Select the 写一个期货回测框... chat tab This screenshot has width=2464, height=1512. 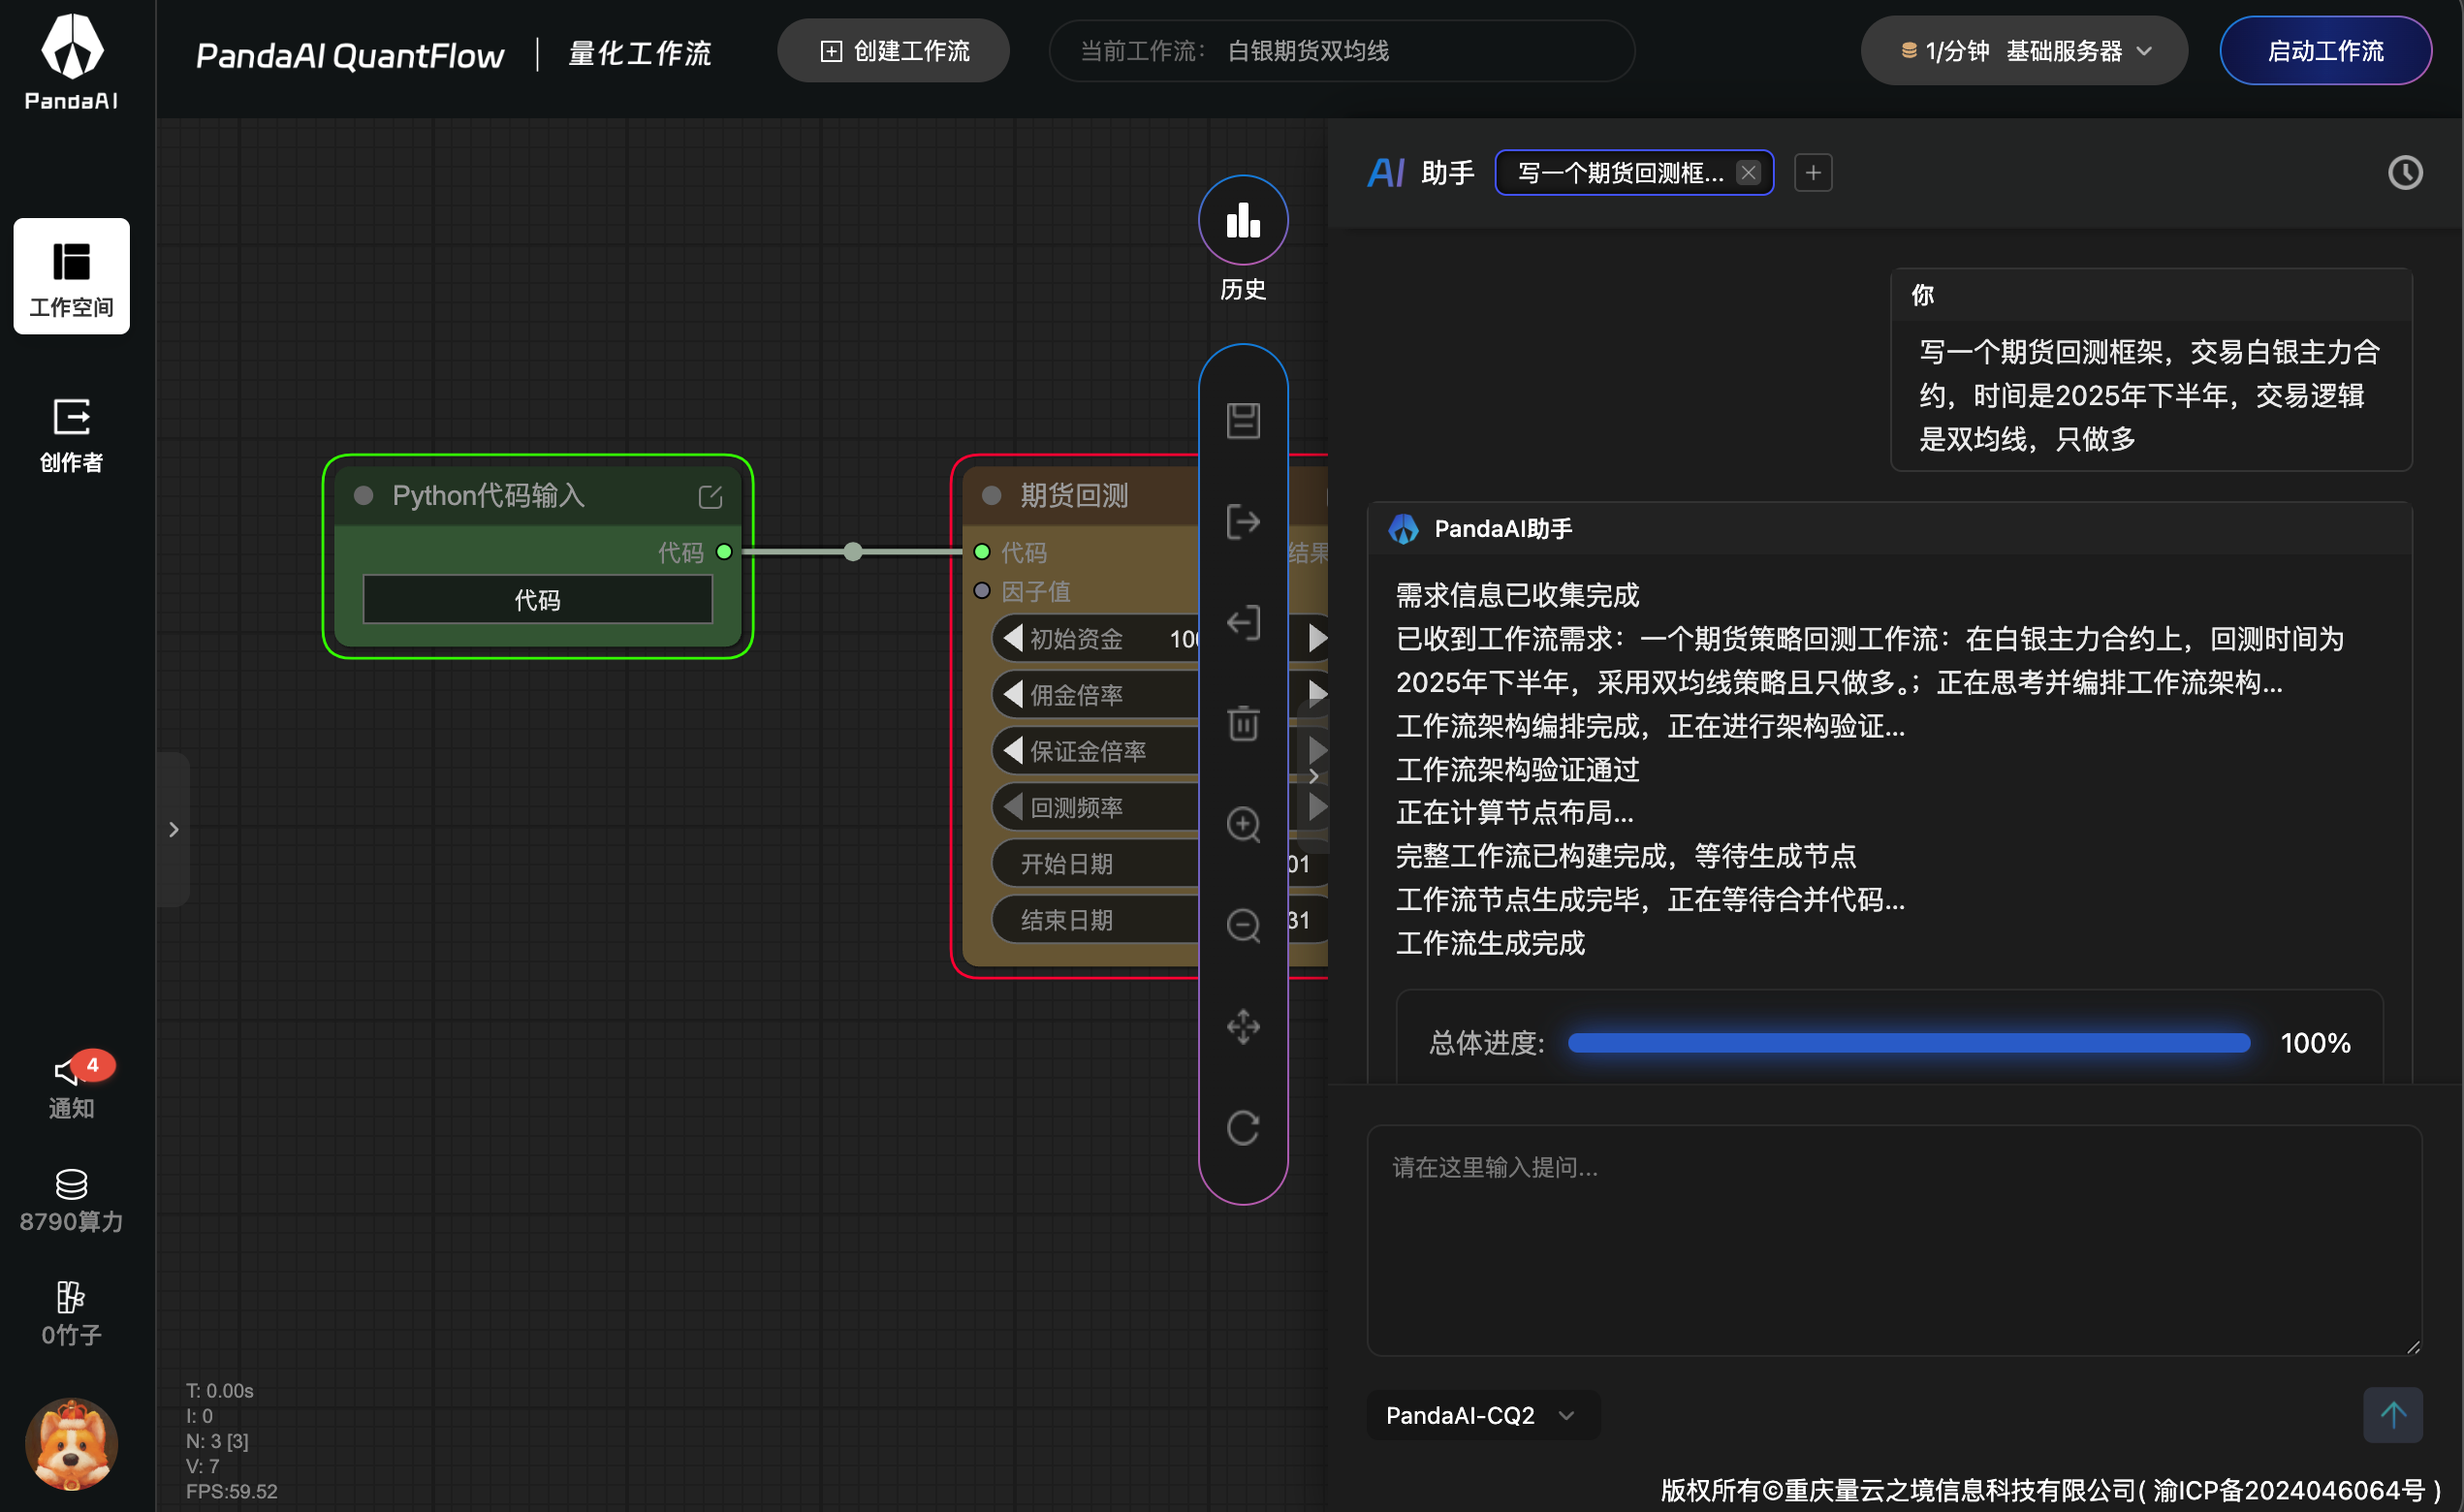pyautogui.click(x=1620, y=173)
